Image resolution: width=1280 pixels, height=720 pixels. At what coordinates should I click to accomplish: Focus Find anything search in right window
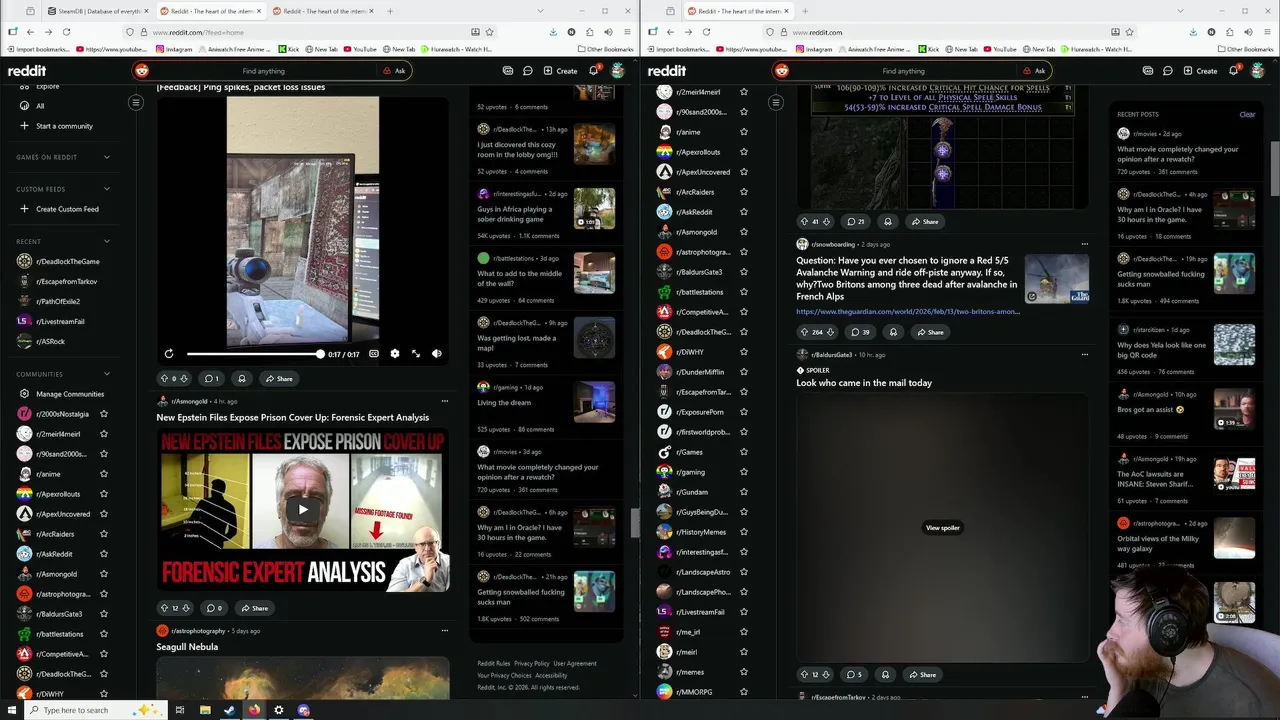903,71
